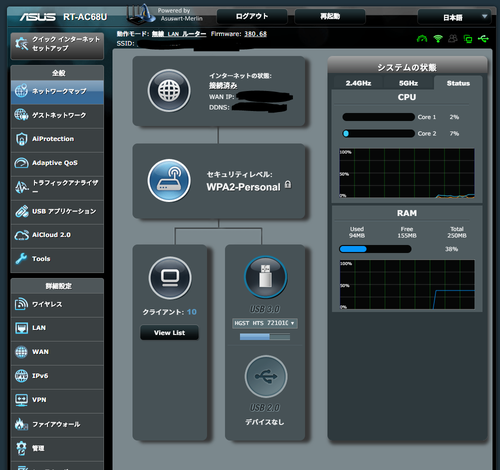The image size is (500, 470).
Task: Open the VPN settings icon
Action: [21, 400]
